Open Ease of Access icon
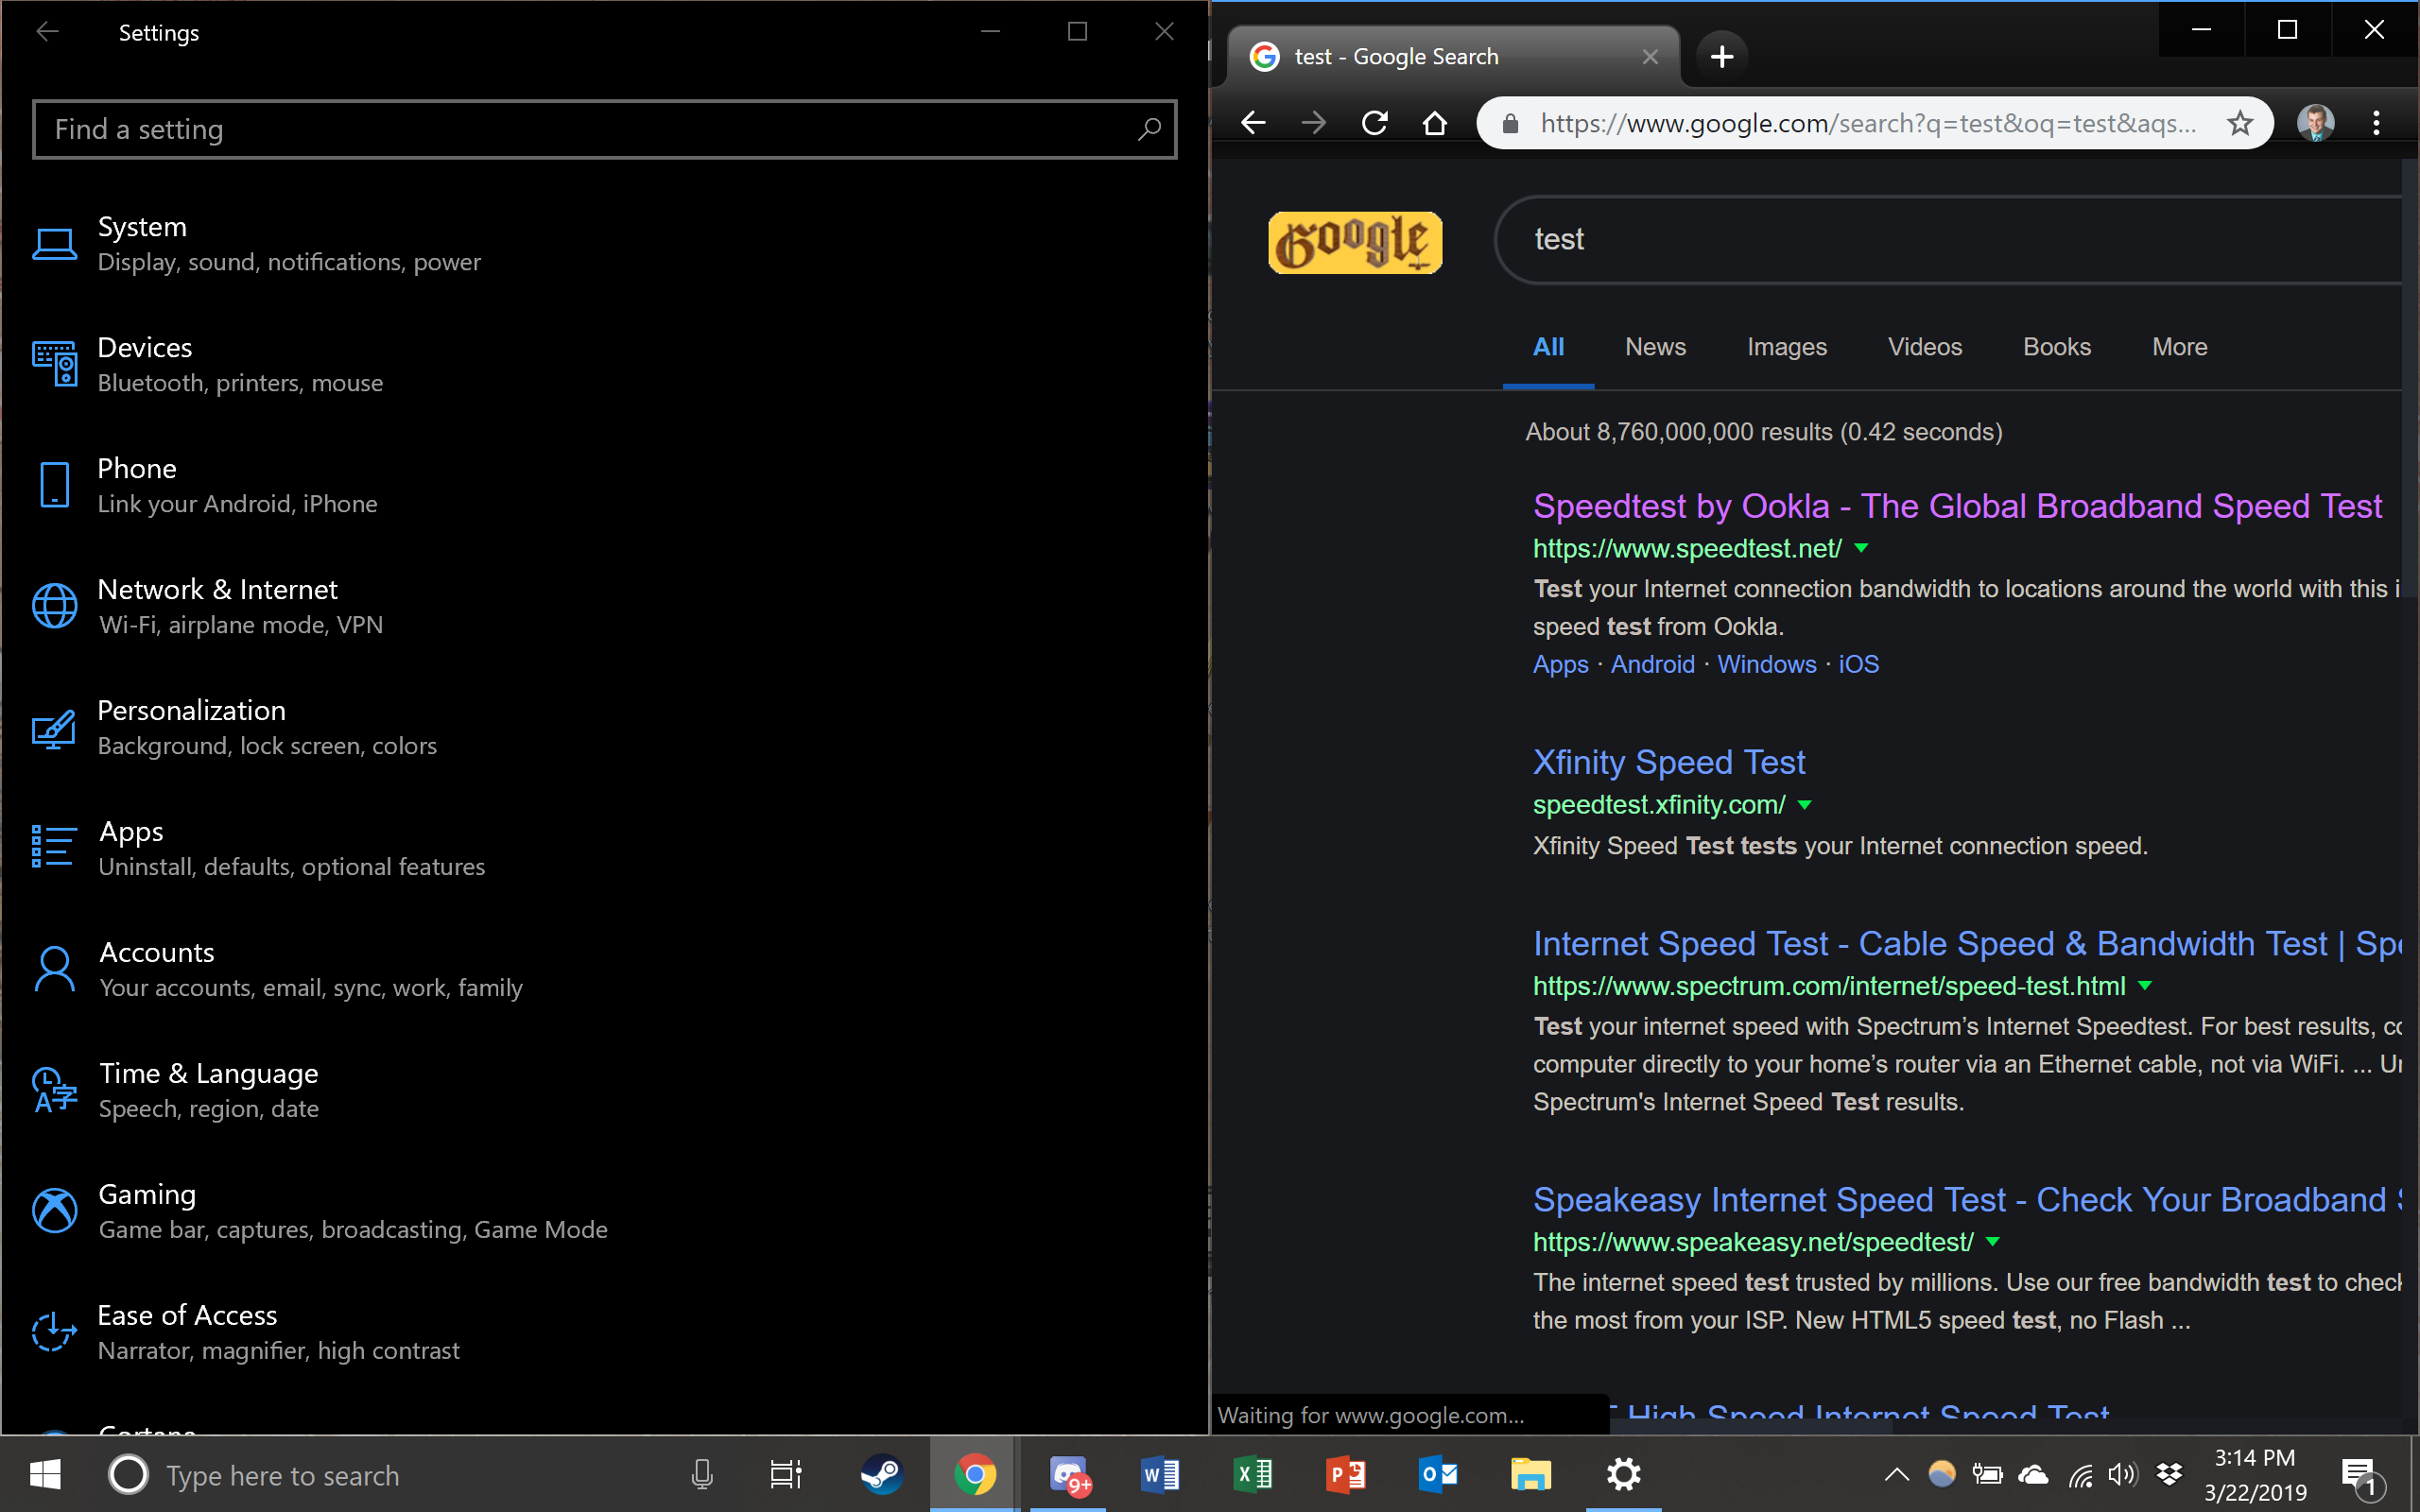This screenshot has height=1512, width=2420. click(54, 1331)
